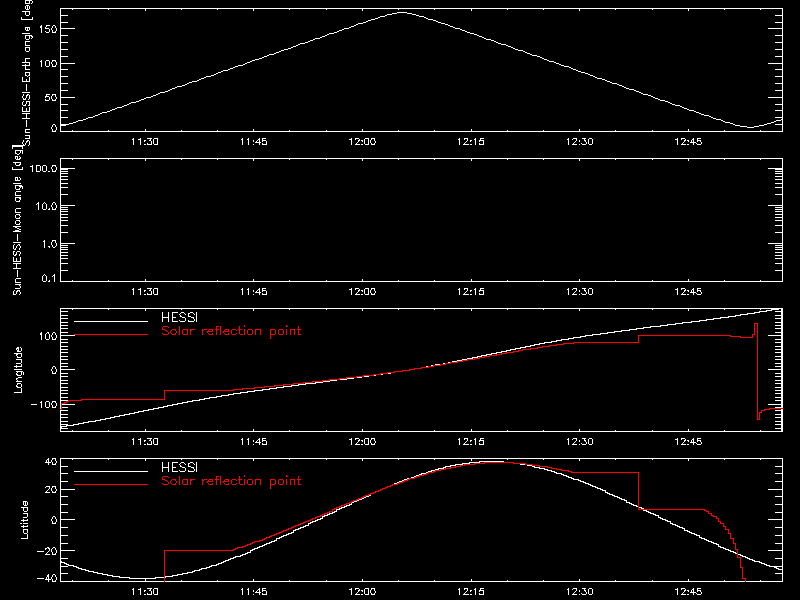Screen dimensions: 800x600
Task: Click the white HESSI legend line in Longitude plot
Action: [x=111, y=321]
